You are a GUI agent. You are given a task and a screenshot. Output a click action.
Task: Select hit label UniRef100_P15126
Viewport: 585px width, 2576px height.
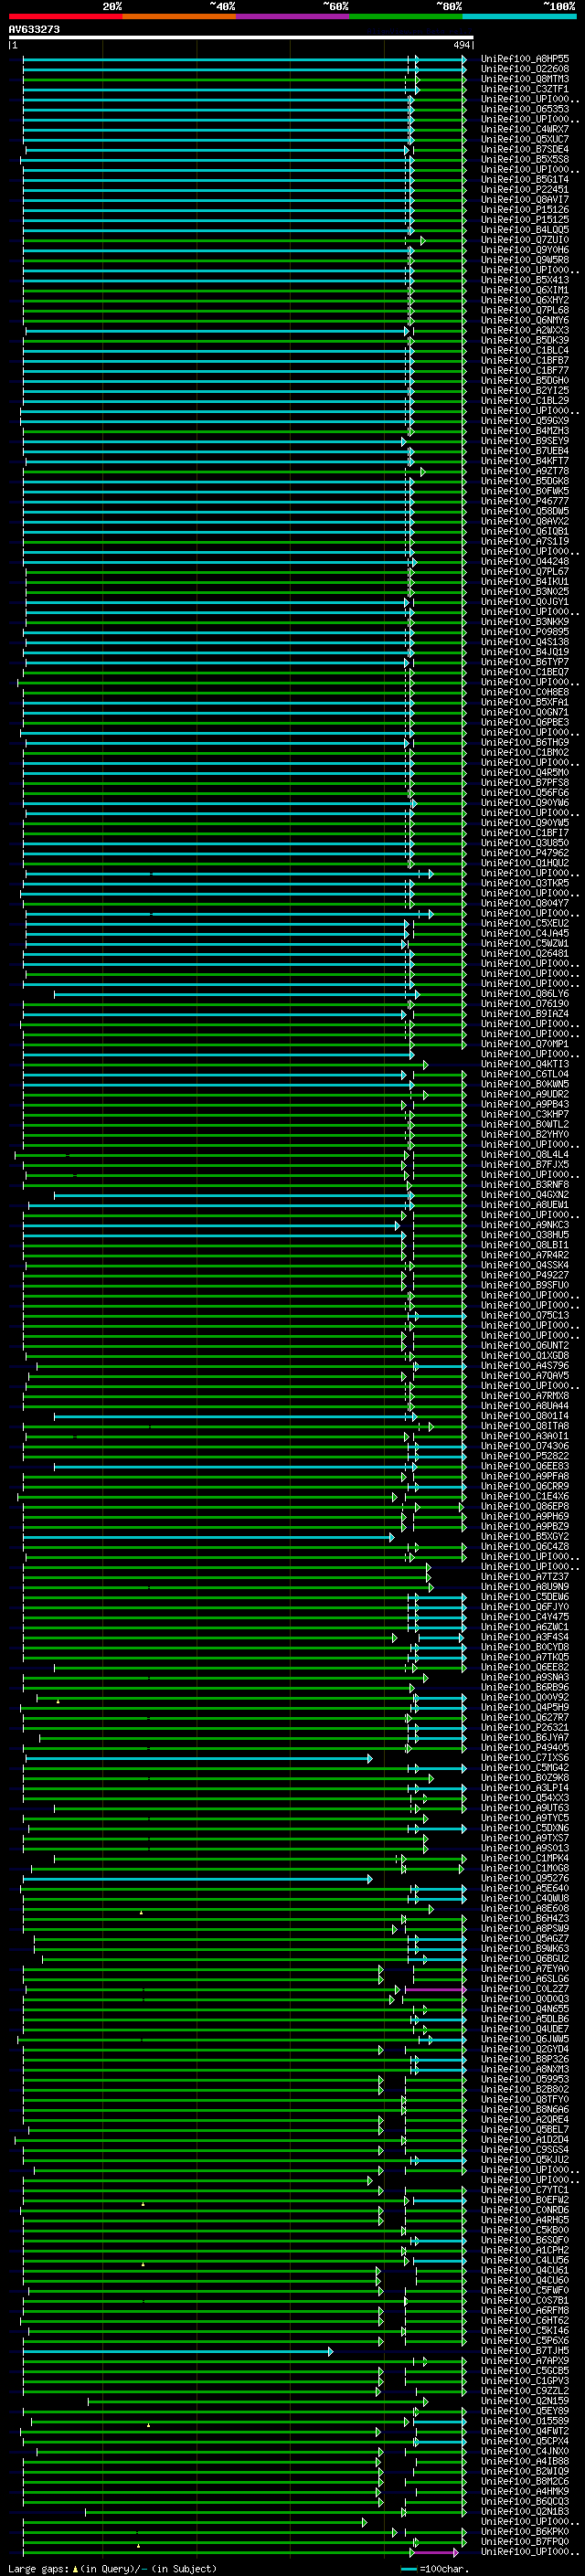click(x=525, y=210)
